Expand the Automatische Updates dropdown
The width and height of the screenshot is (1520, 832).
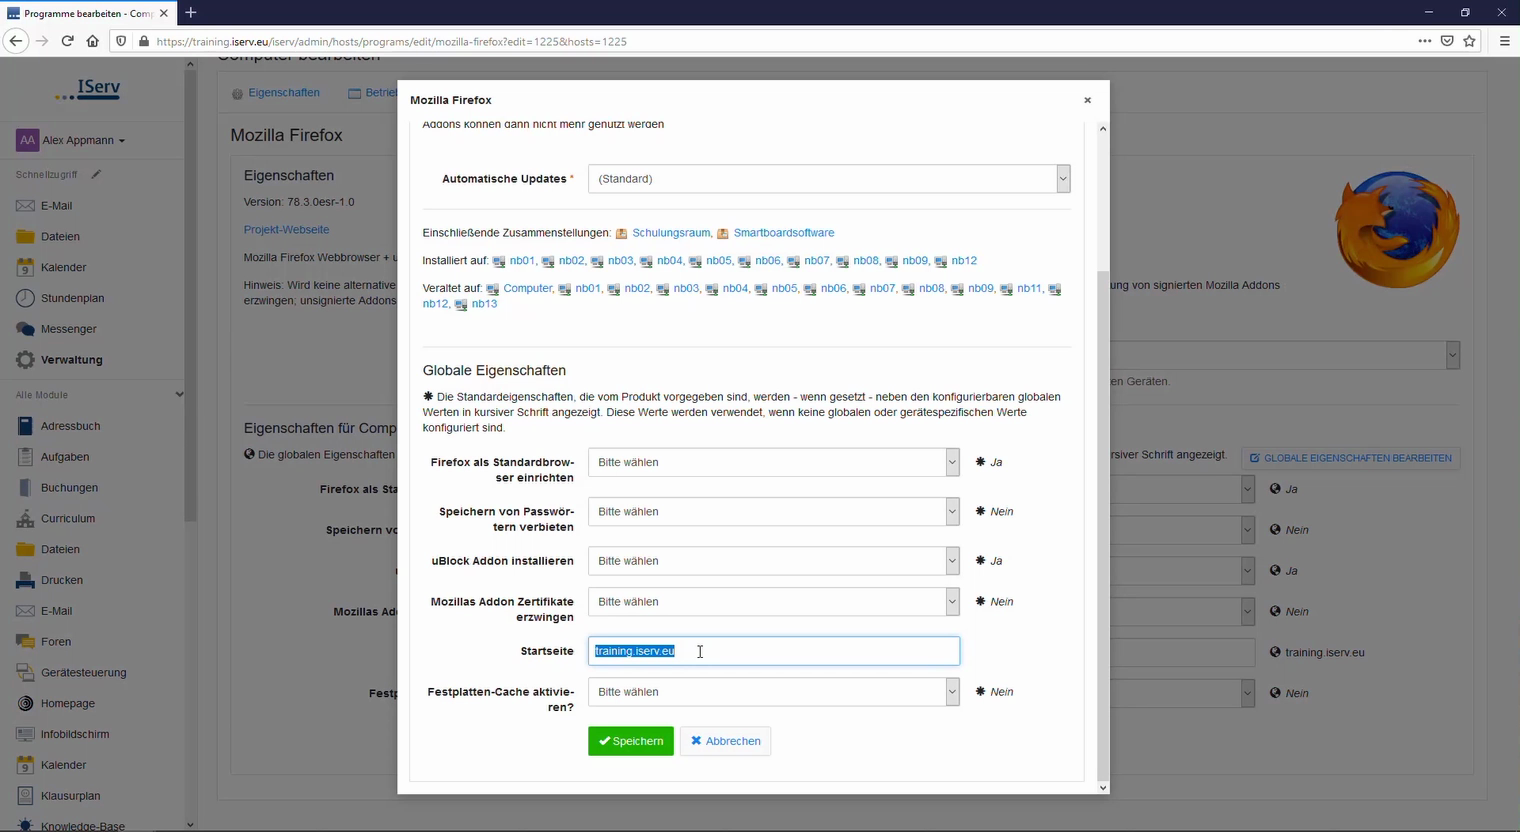(828, 179)
